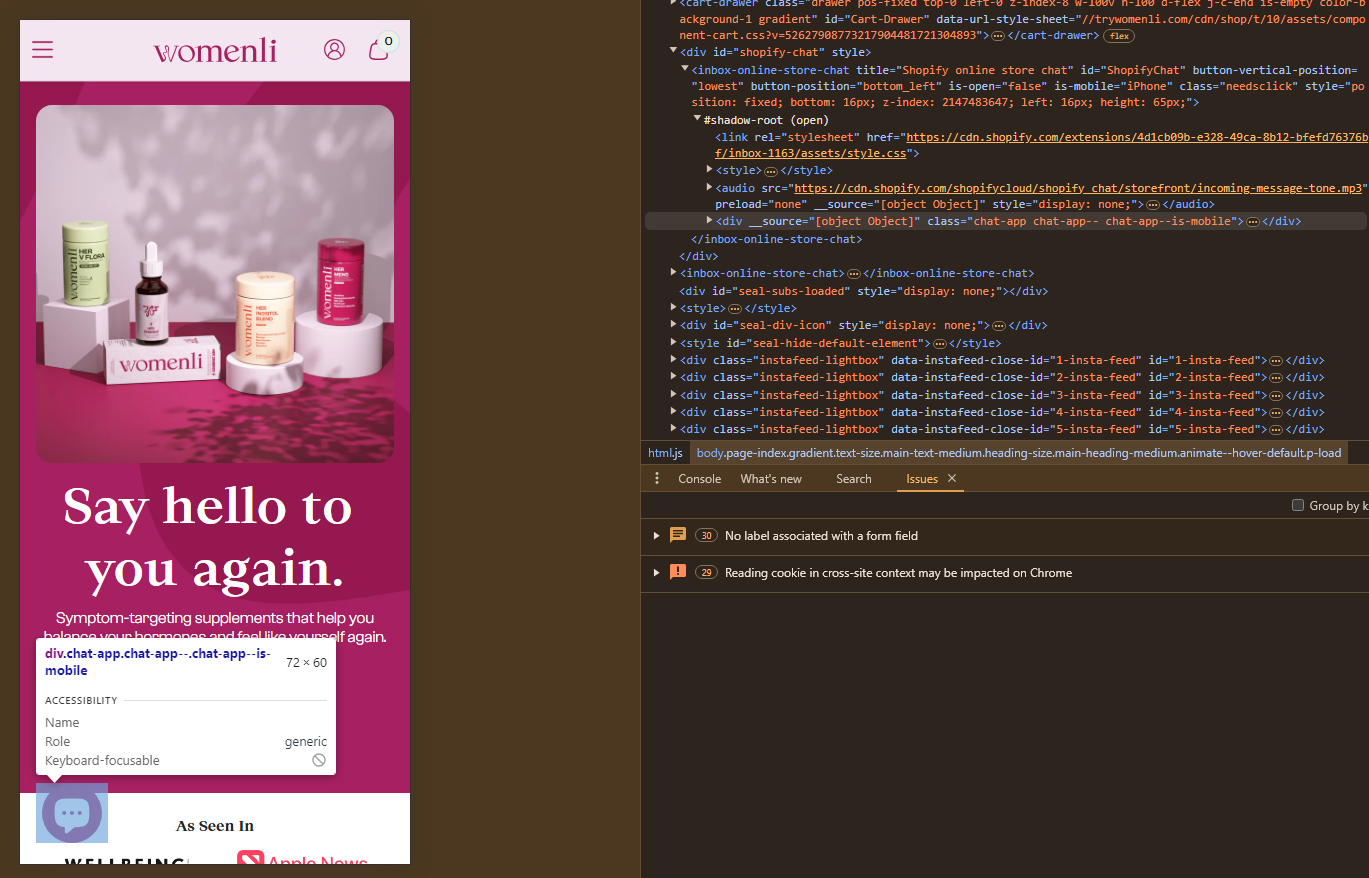Expand the second inbox-online-store-chat node
Viewport: 1369px width, 878px height.
674,273
